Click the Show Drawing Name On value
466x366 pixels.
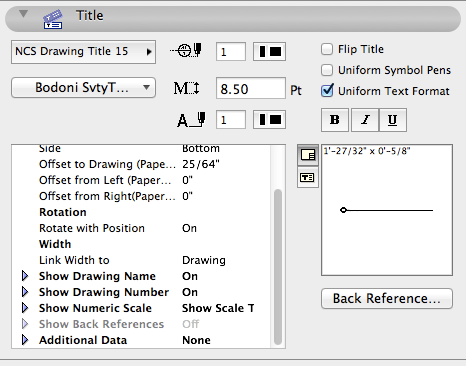click(190, 276)
